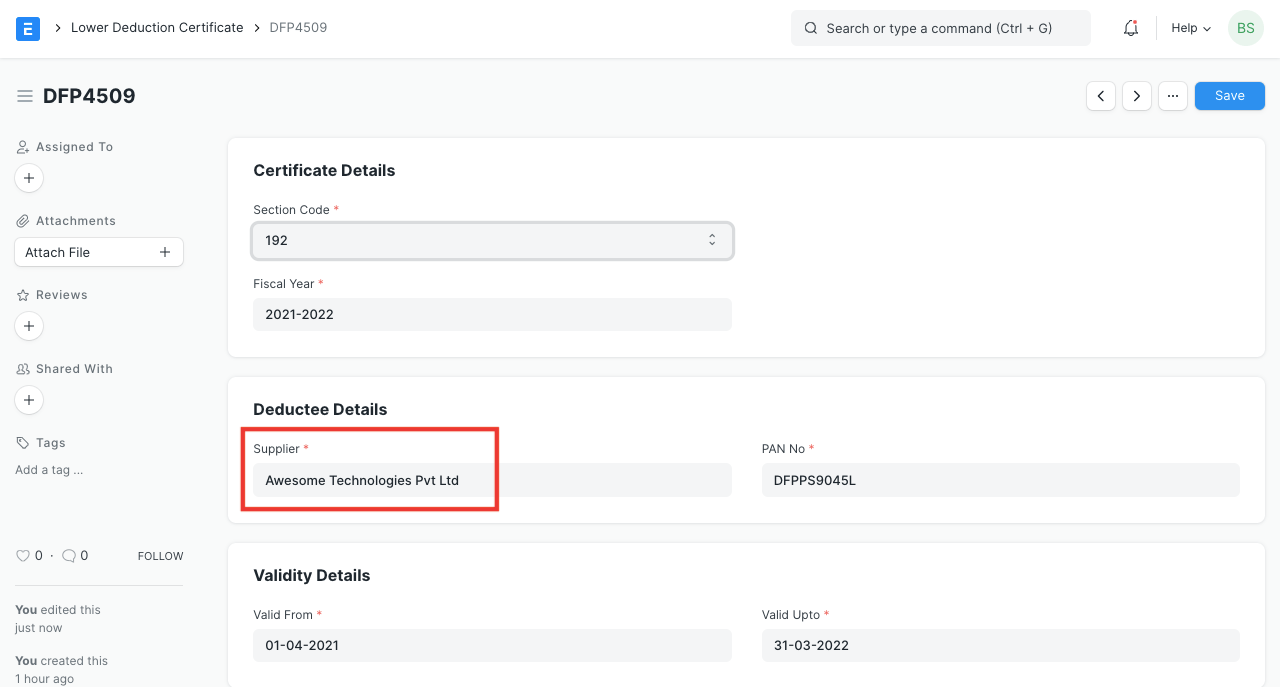Expand the Help menu

tap(1190, 28)
